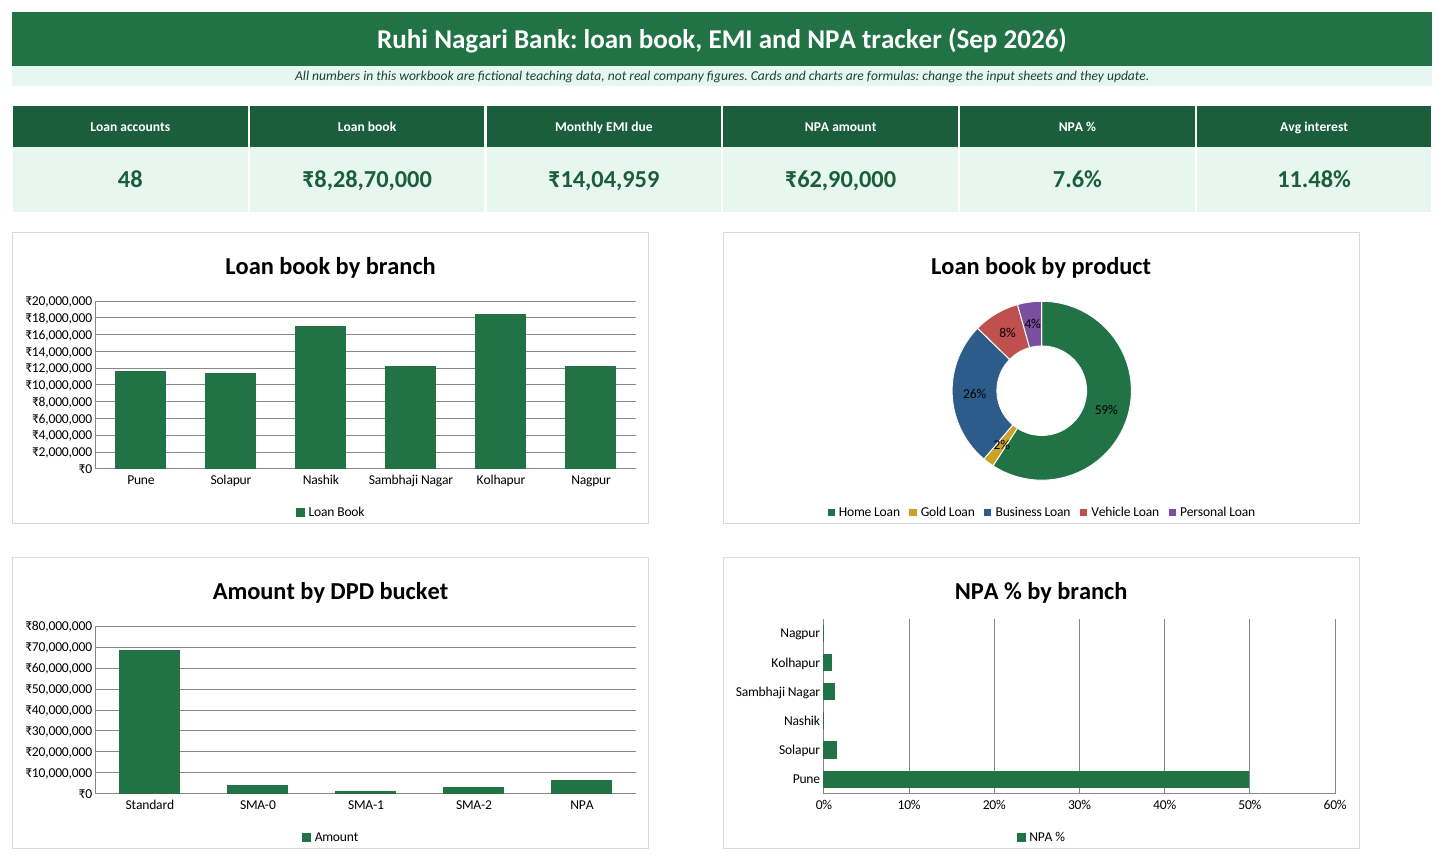Viewport: 1444px width, 861px height.
Task: Click the Pune bar in NPA % by branch
Action: [x=1036, y=779]
